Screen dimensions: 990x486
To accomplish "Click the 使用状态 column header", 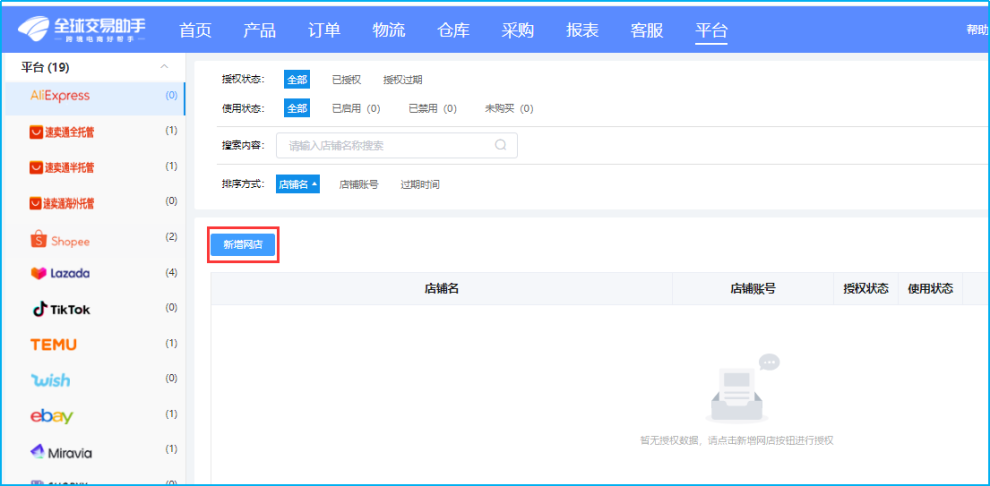I will [930, 289].
